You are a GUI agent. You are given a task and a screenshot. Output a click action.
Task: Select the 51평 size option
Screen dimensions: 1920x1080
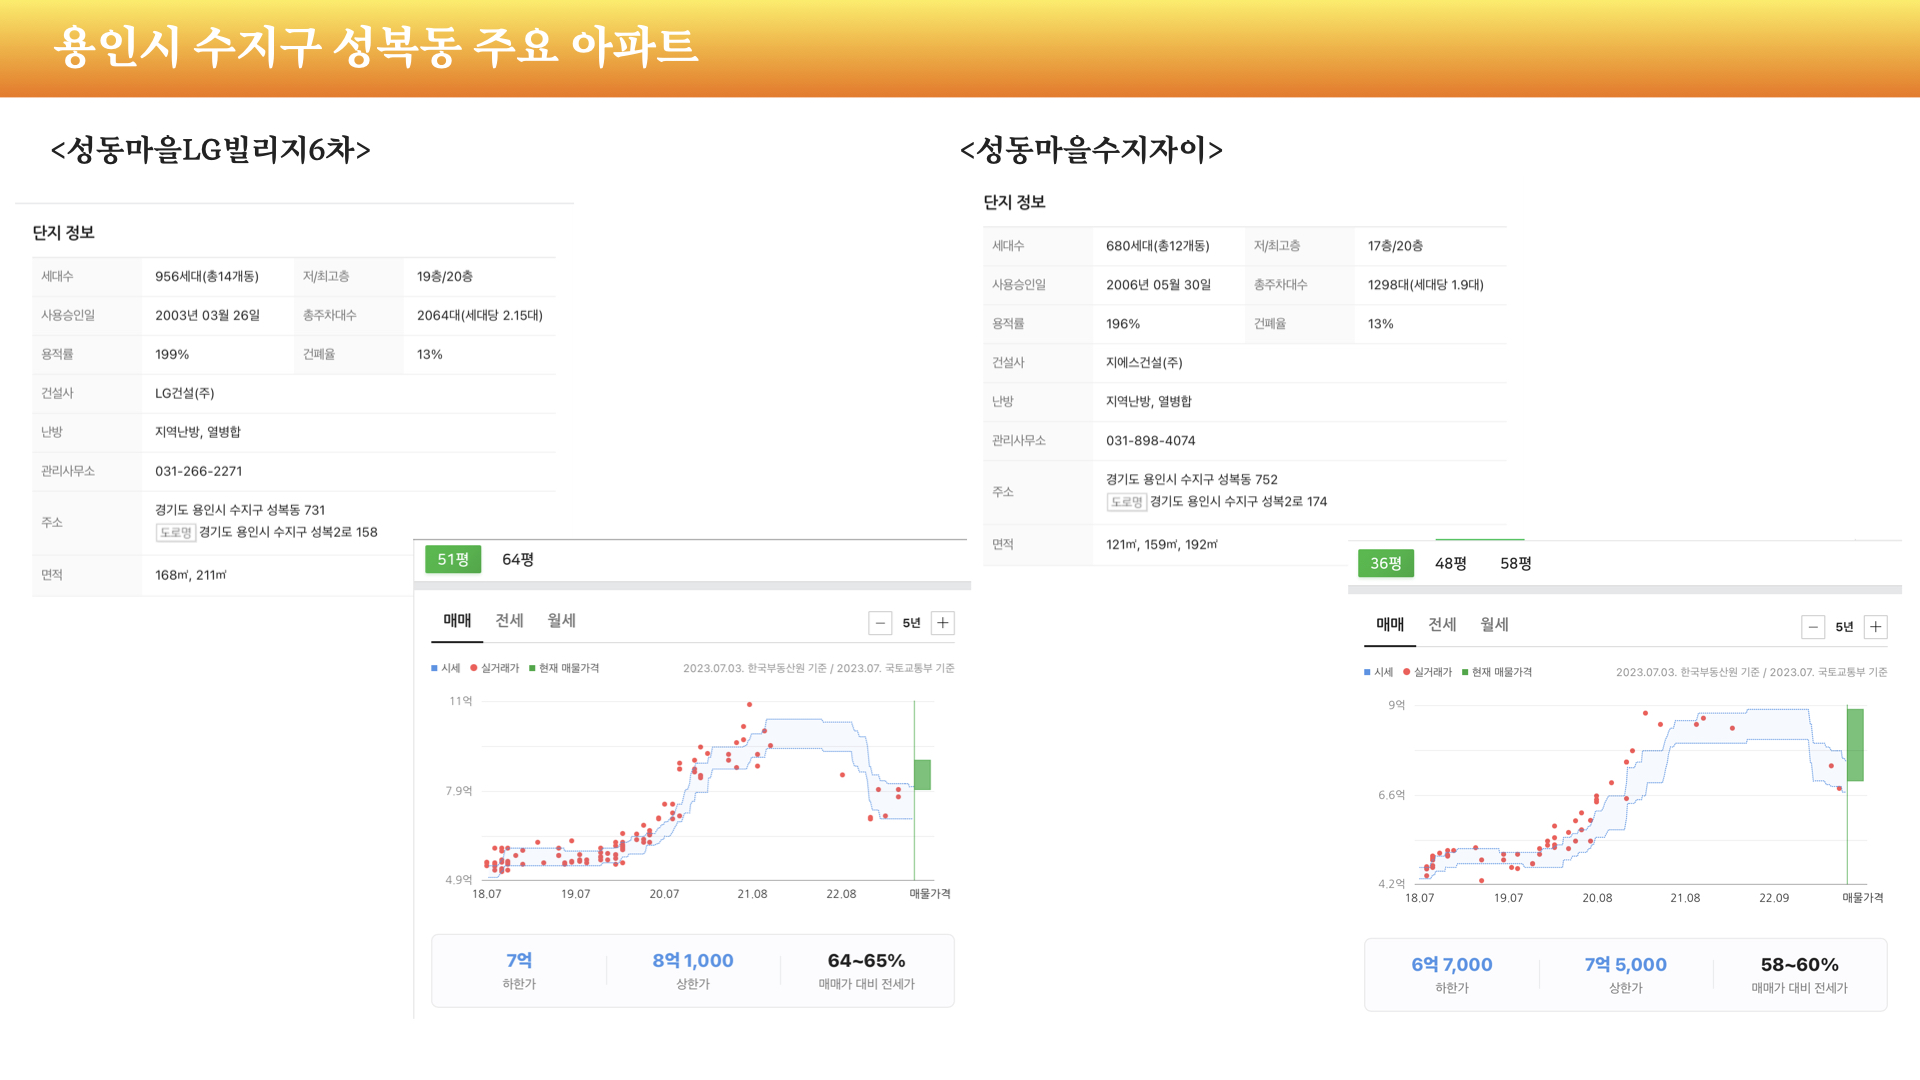point(453,559)
